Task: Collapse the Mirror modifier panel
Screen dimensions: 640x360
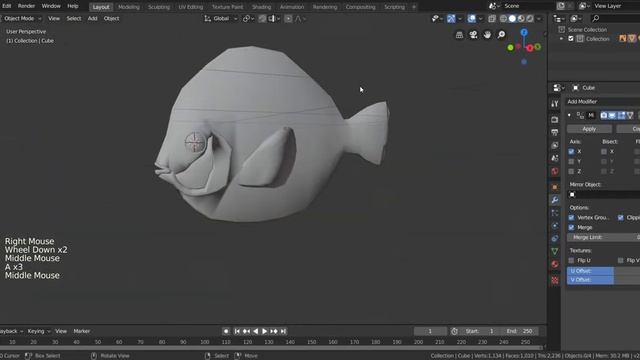Action: point(569,115)
